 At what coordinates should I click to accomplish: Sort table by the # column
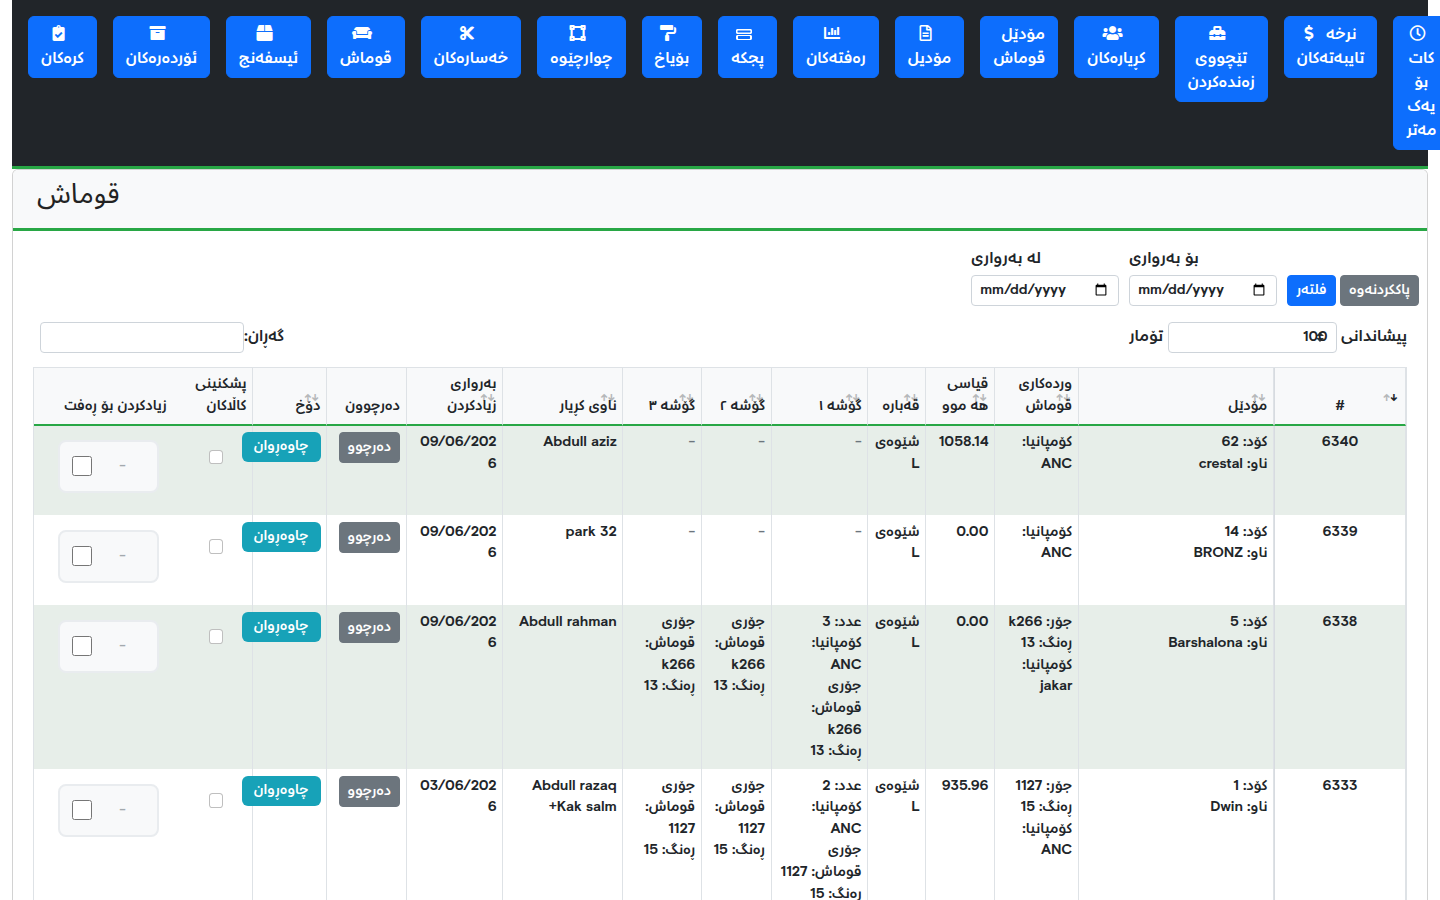(1340, 397)
